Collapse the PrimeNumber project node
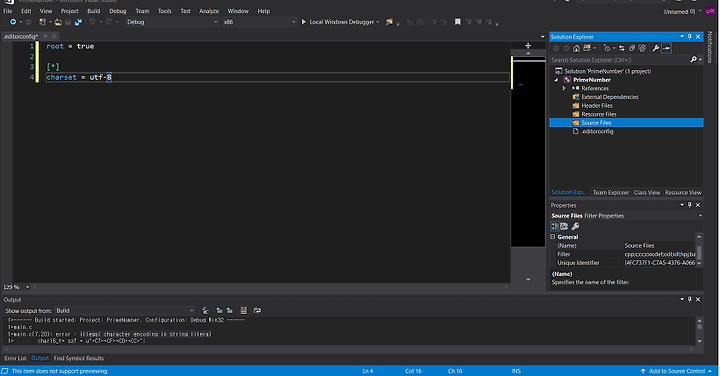 [557, 80]
